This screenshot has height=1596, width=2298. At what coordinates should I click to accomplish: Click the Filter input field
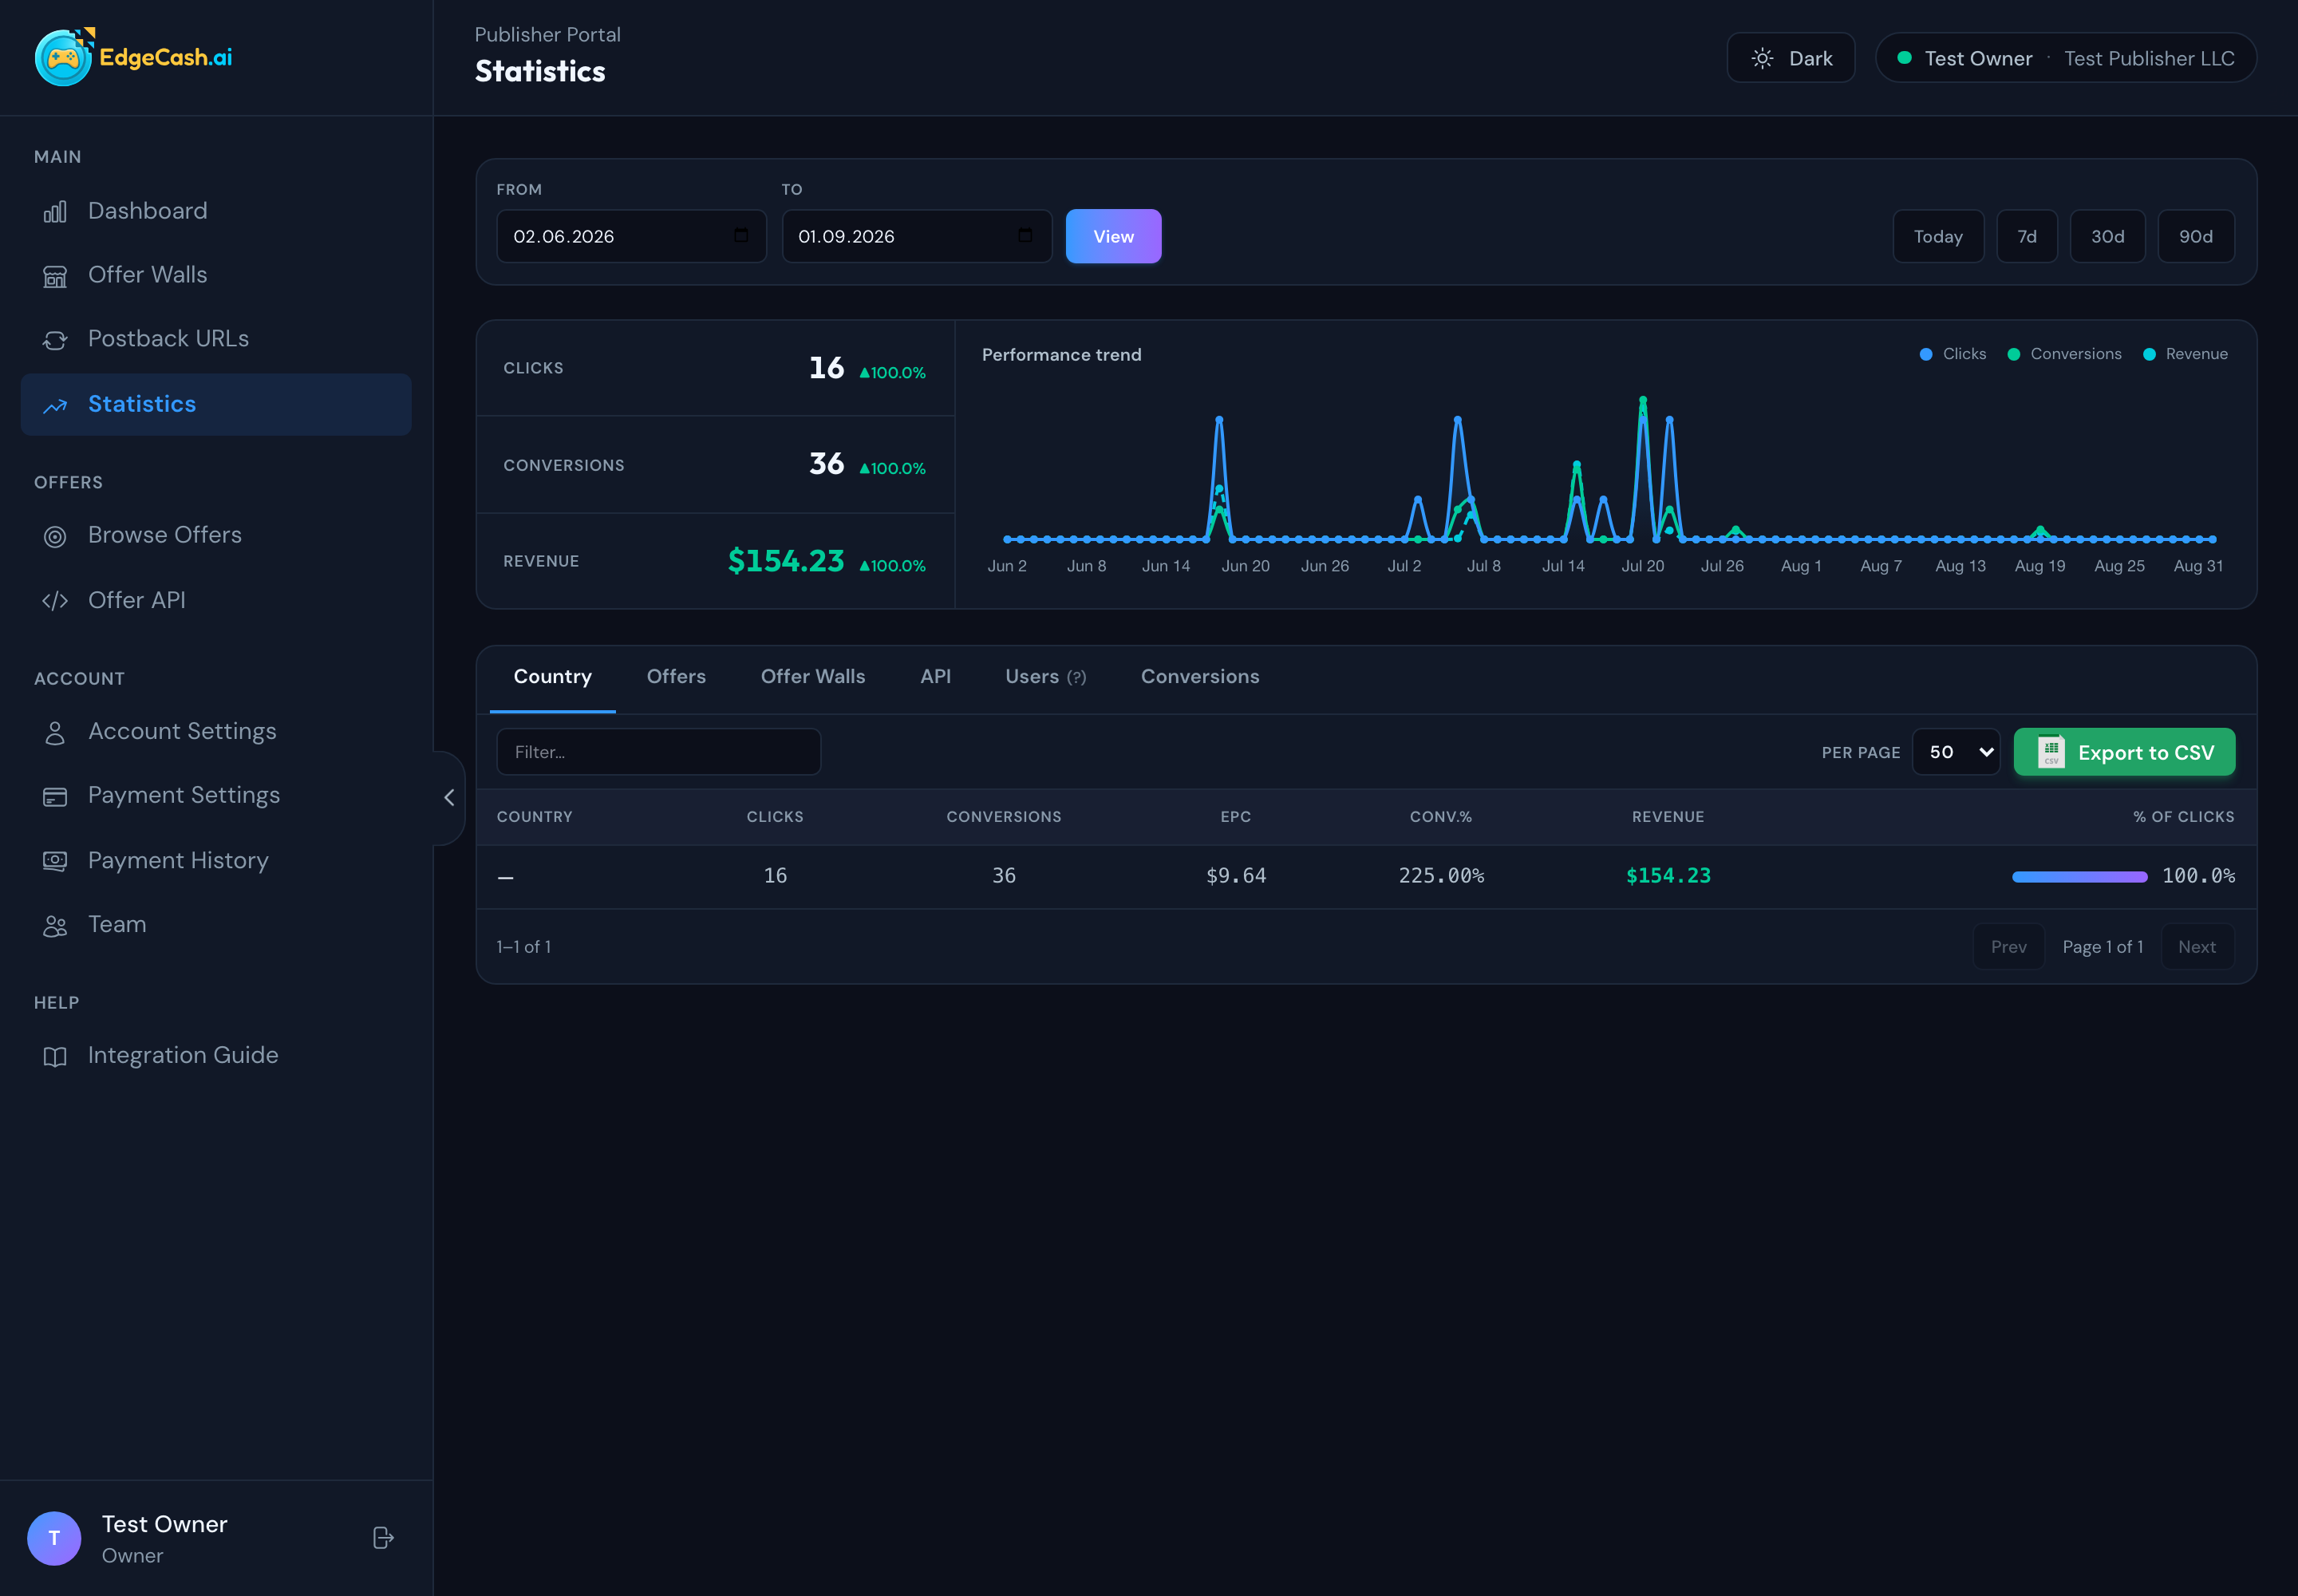[658, 752]
